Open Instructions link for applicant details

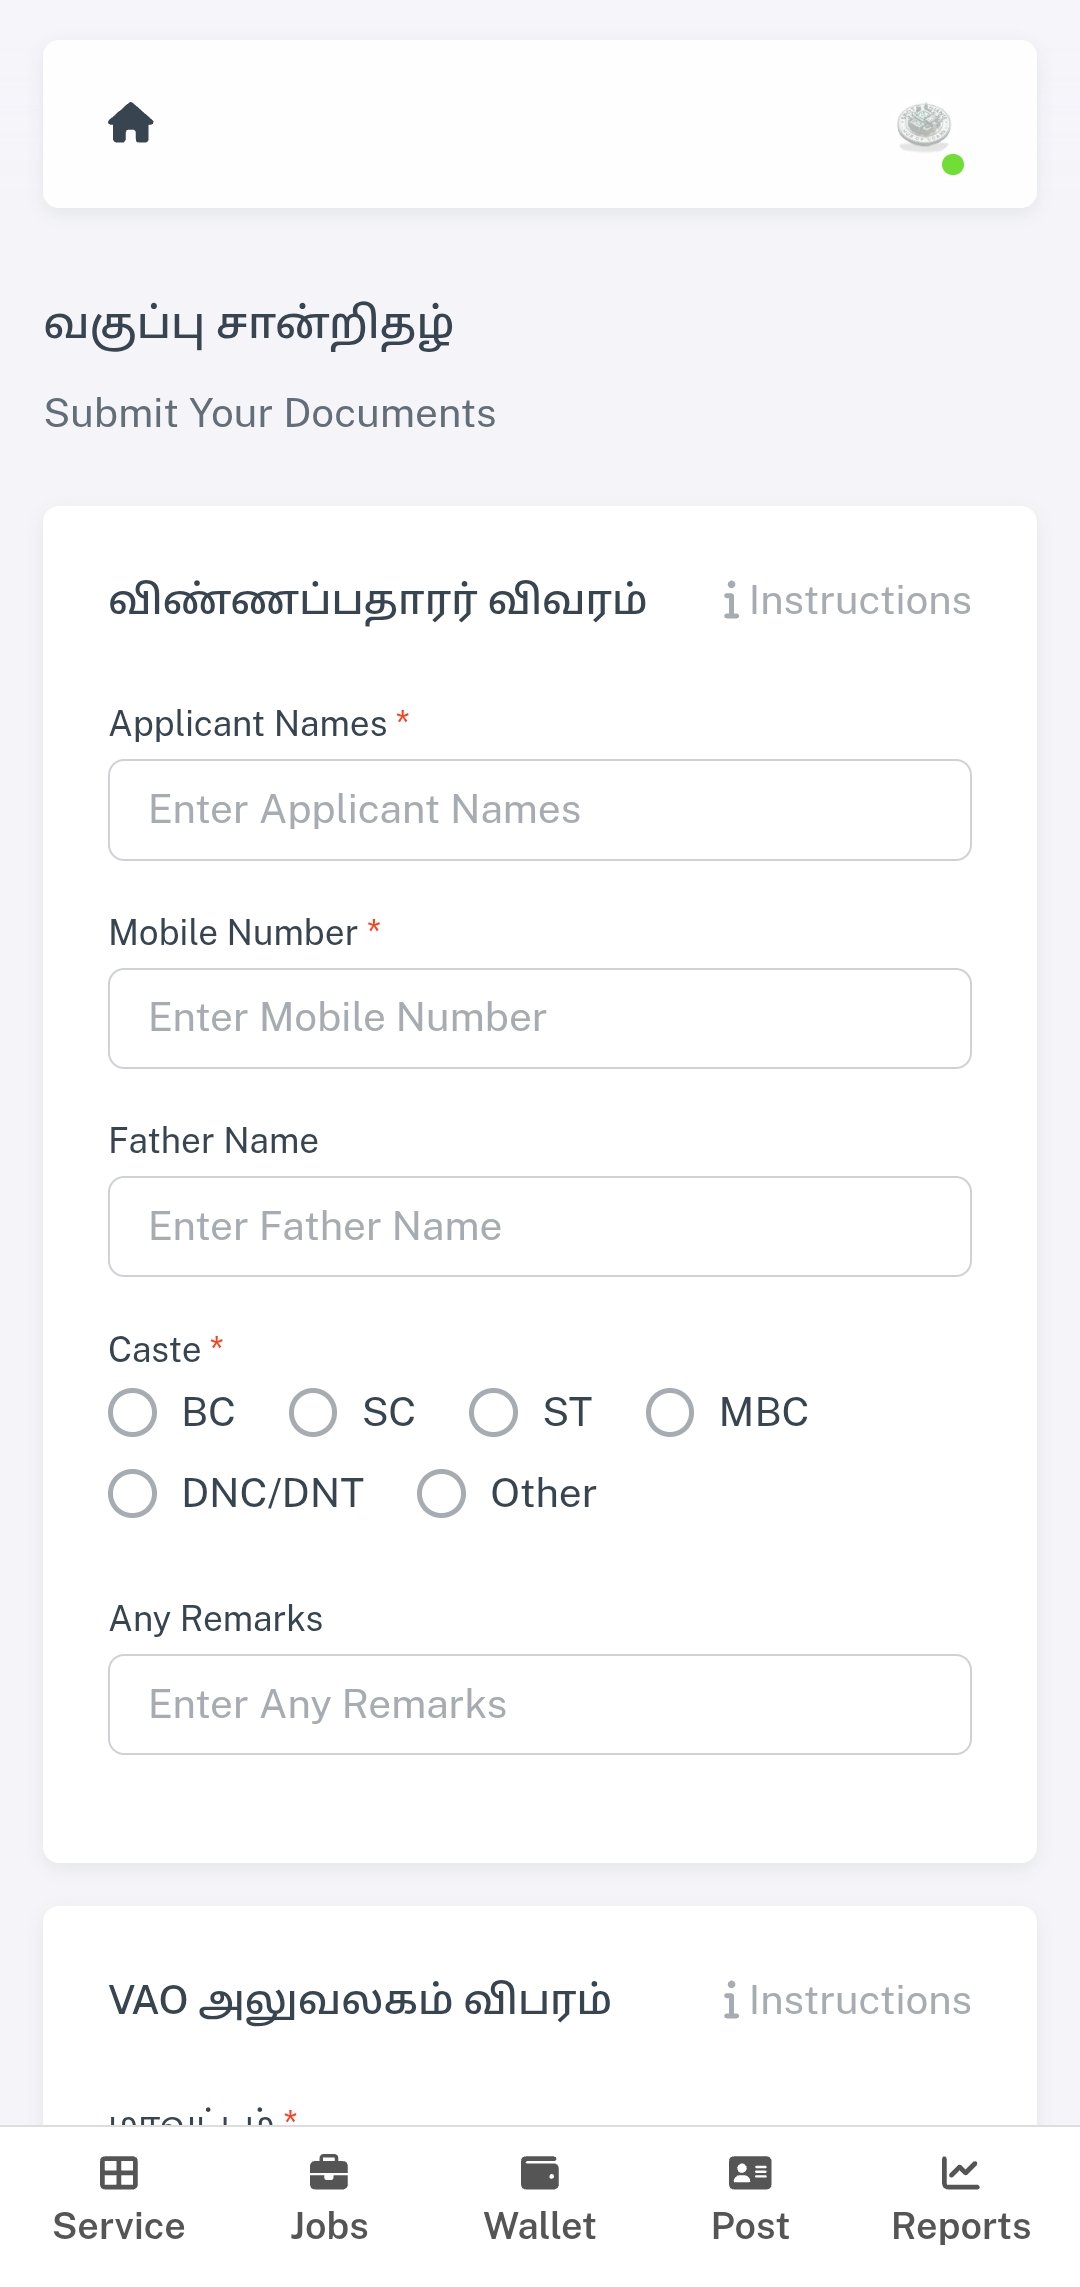859,601
